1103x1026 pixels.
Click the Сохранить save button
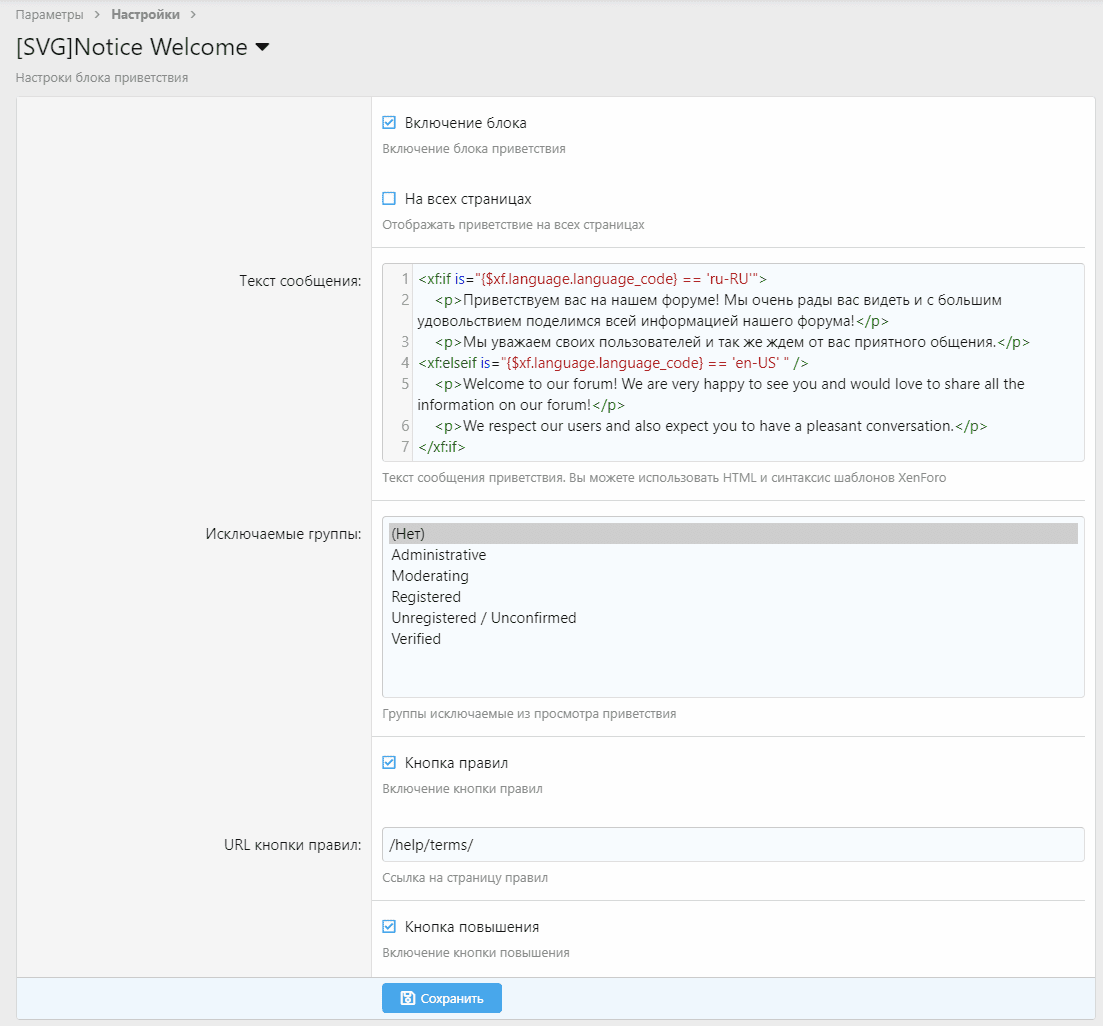(441, 998)
